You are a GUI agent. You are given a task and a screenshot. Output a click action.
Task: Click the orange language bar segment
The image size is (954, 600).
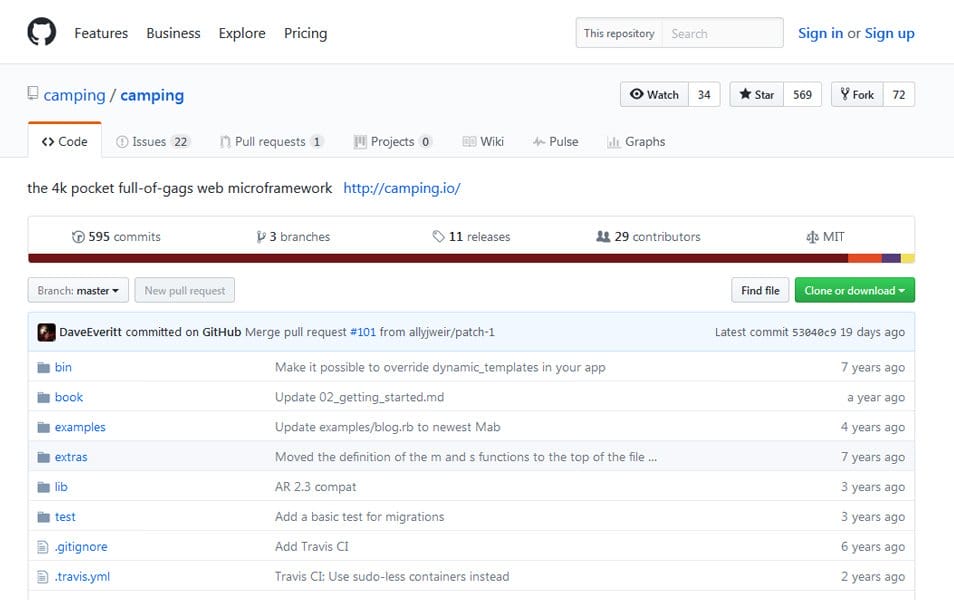tap(865, 258)
